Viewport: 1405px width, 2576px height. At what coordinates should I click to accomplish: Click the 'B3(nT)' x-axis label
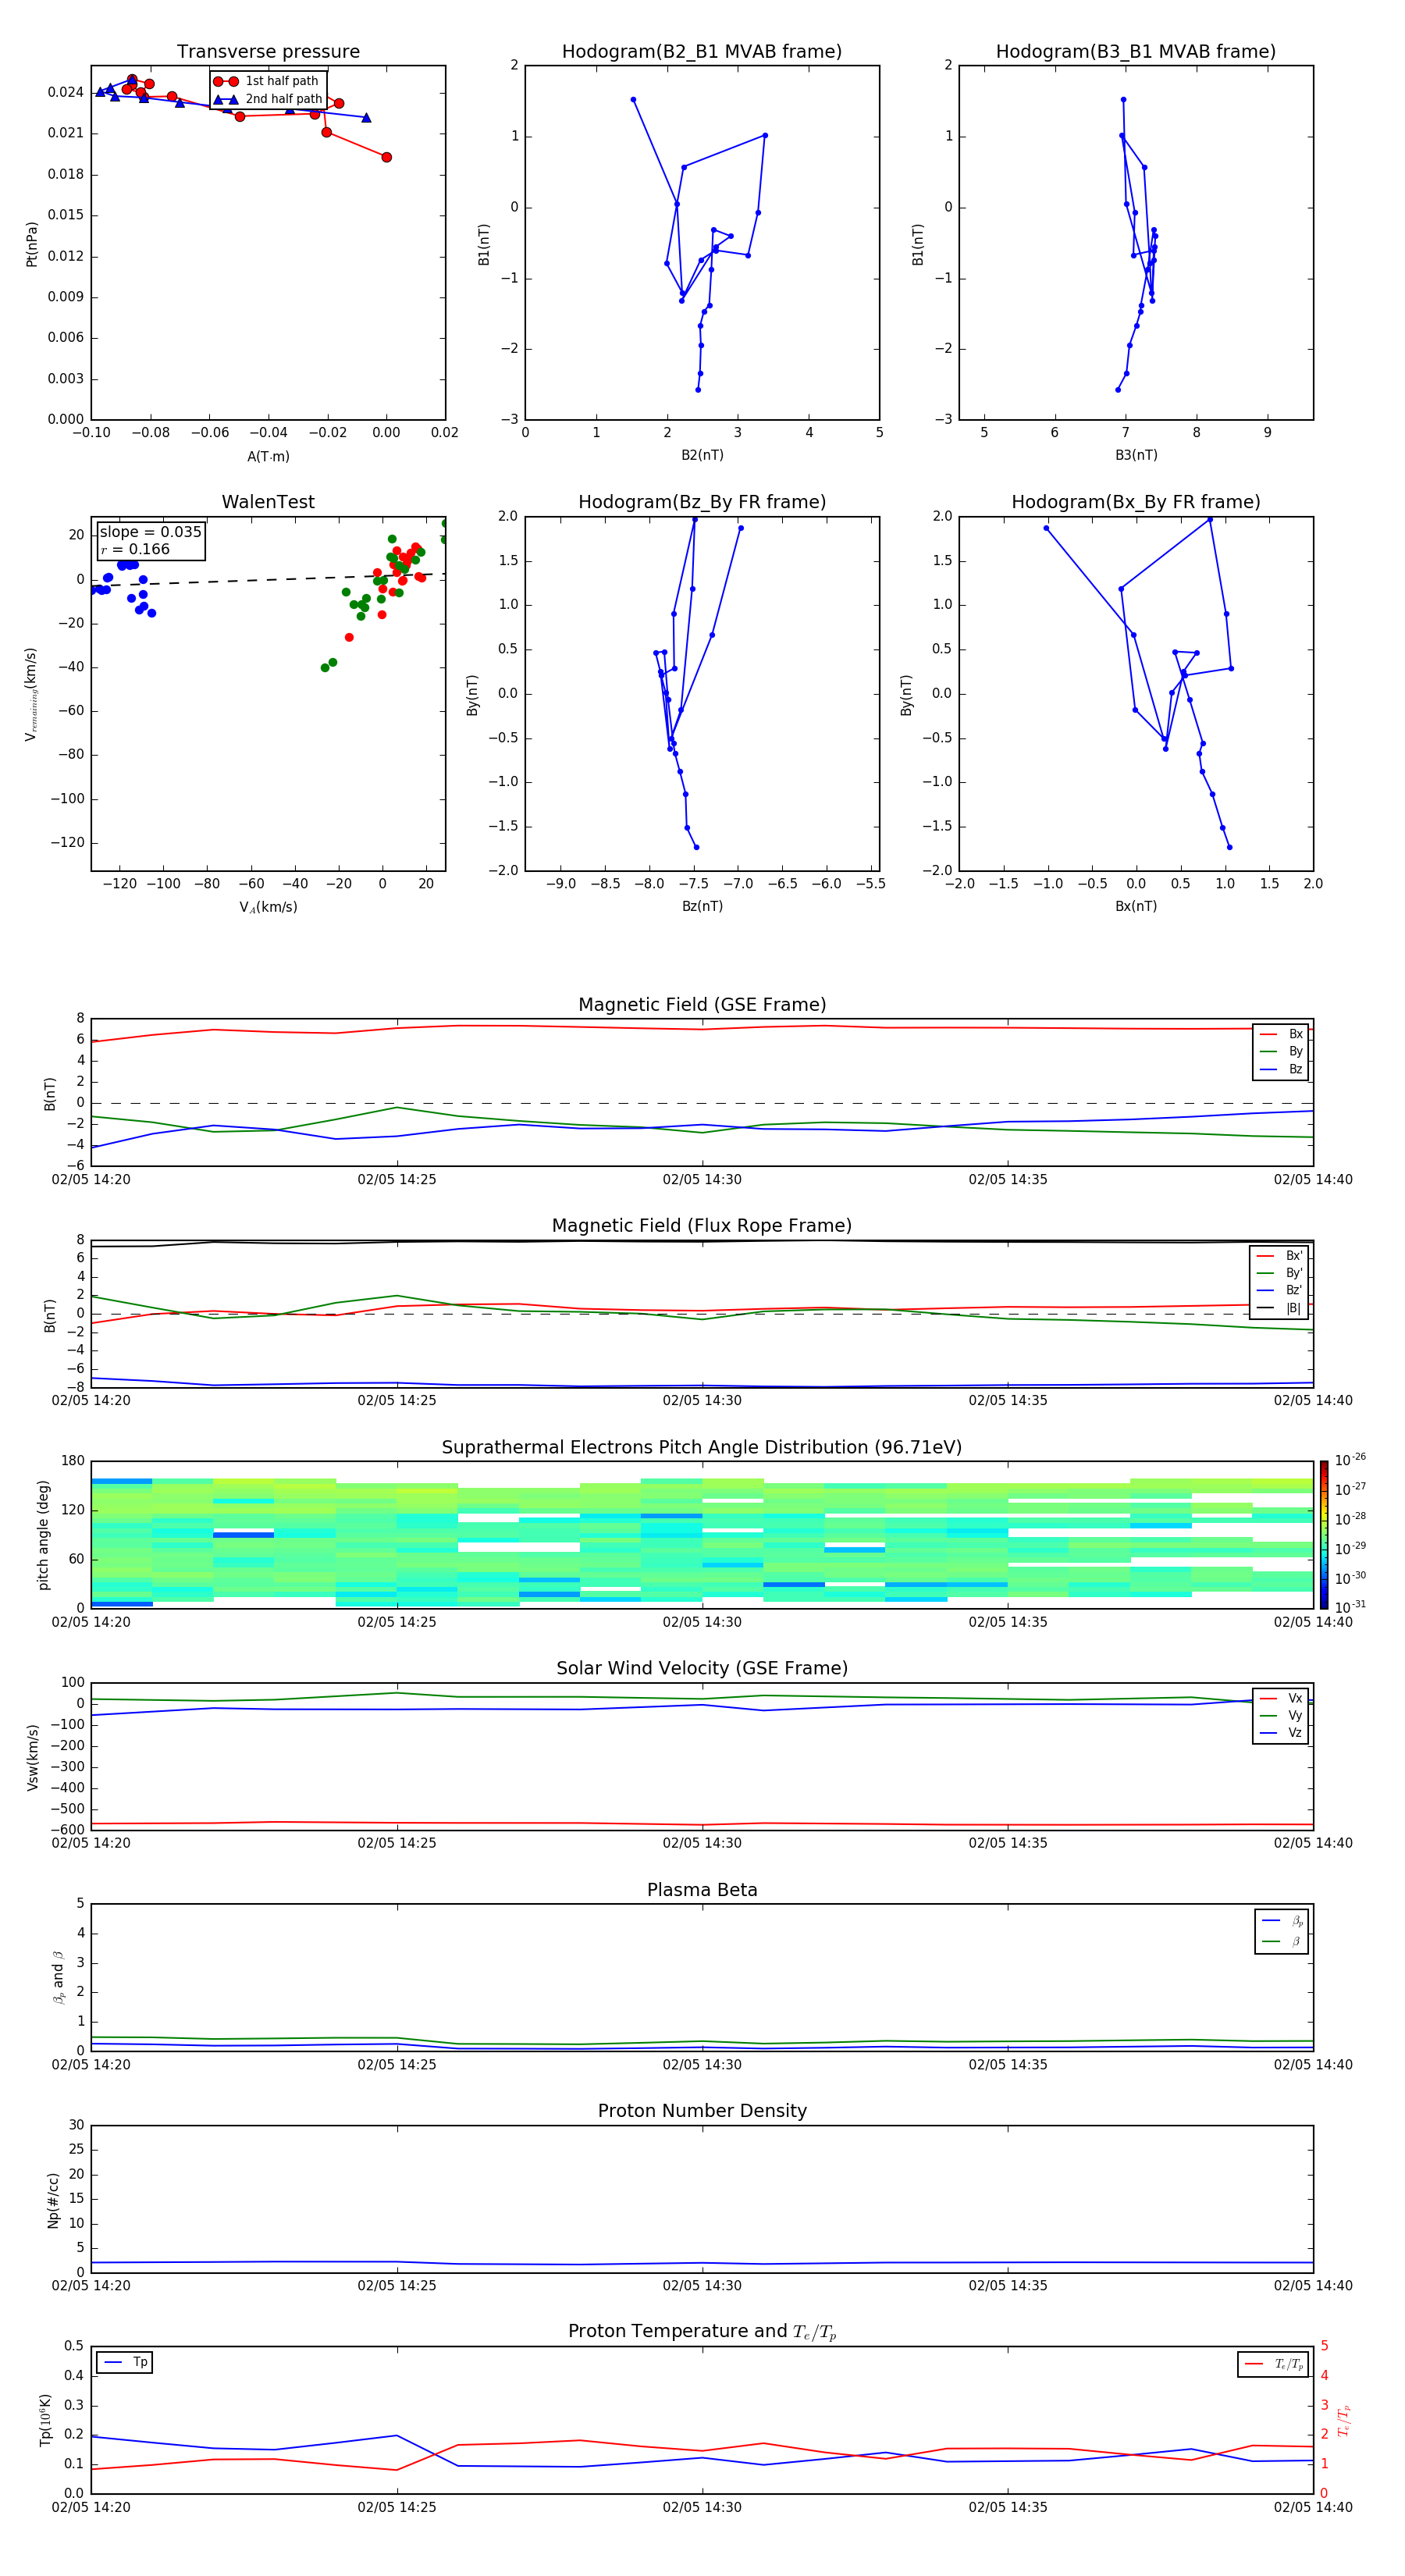tap(1136, 455)
